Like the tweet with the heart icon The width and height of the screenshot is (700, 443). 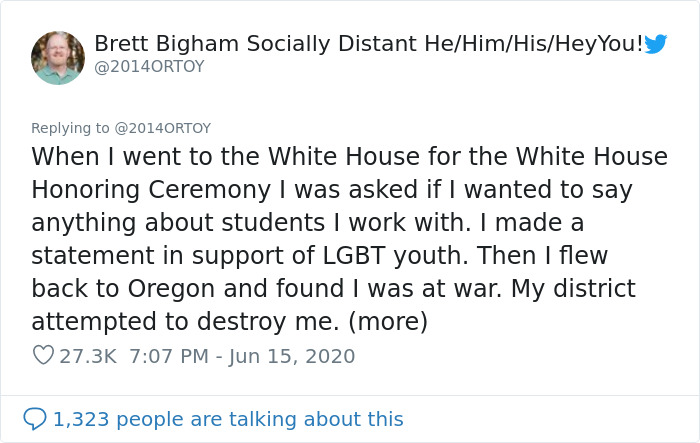click(x=43, y=355)
